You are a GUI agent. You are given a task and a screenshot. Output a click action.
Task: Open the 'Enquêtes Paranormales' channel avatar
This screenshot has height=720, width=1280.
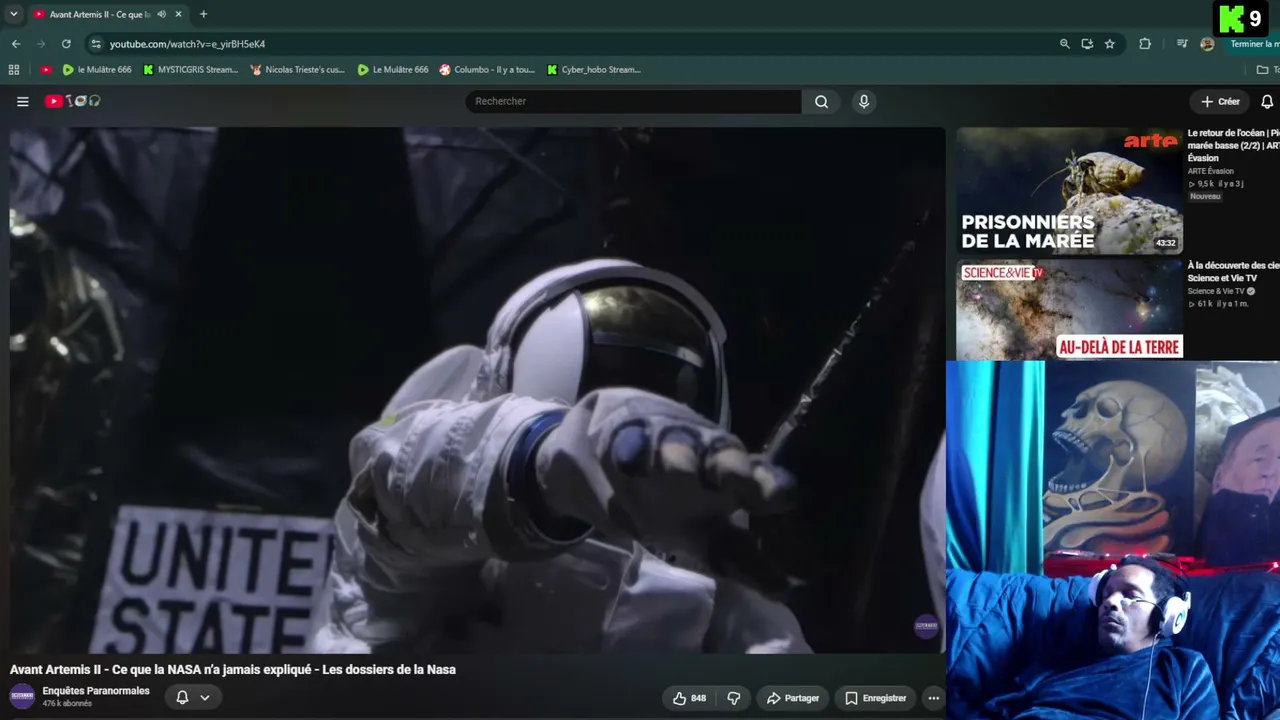22,696
